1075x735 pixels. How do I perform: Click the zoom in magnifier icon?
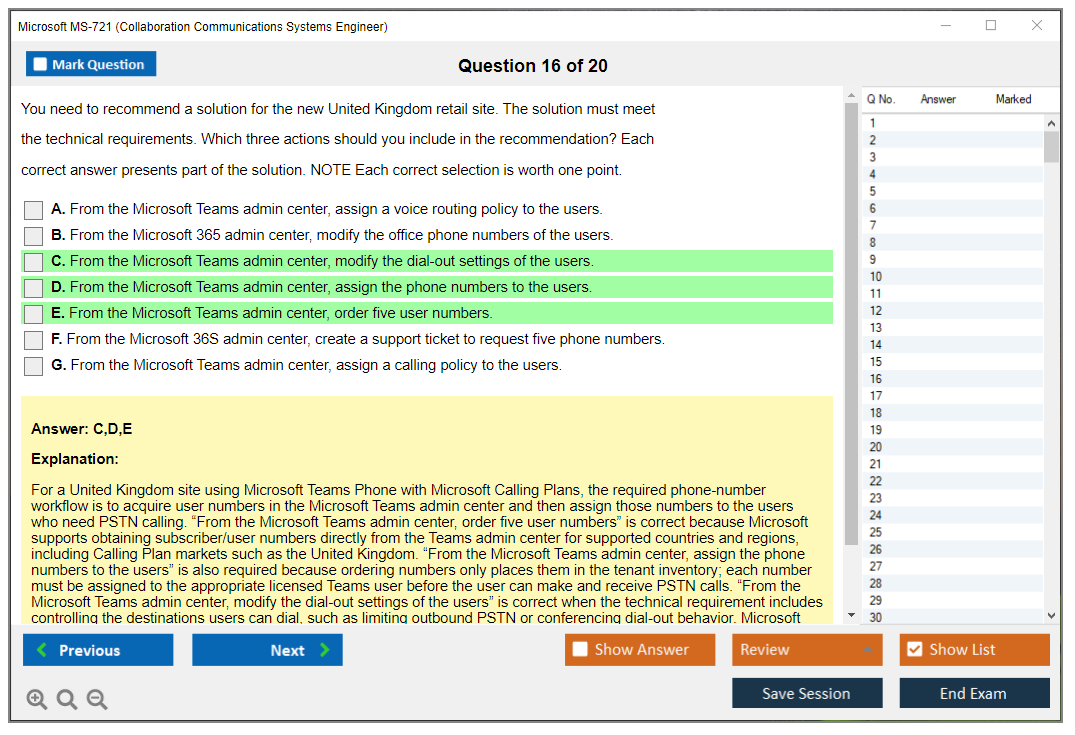[x=36, y=699]
